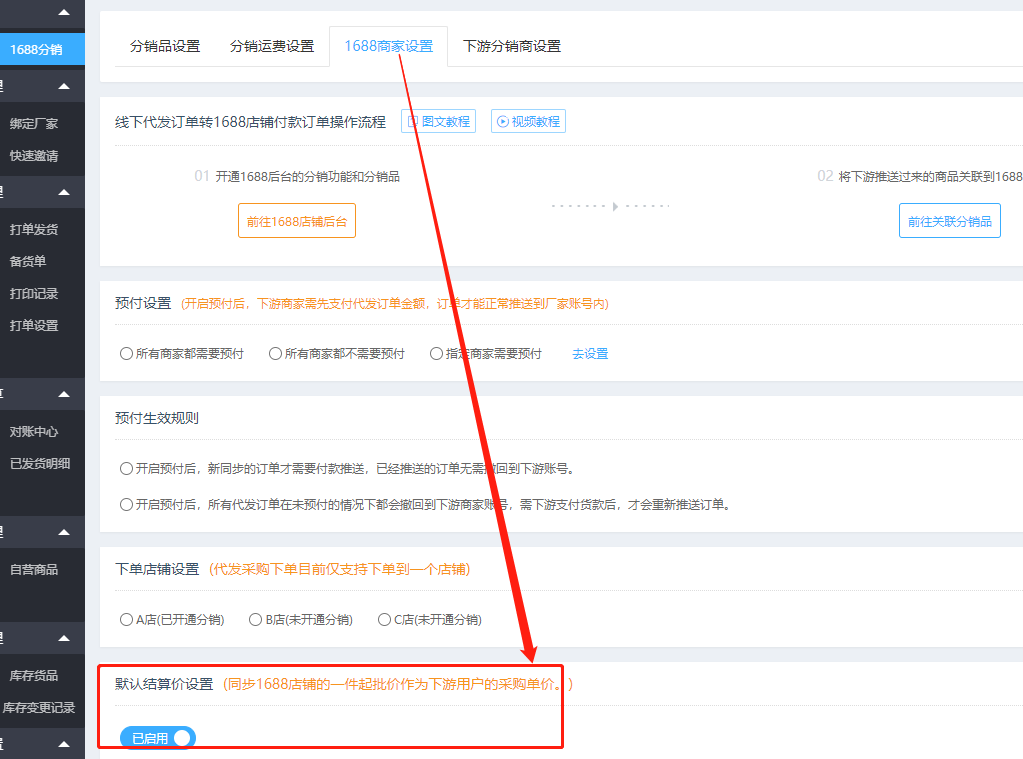Click 前往关联分销品 button

tap(949, 221)
